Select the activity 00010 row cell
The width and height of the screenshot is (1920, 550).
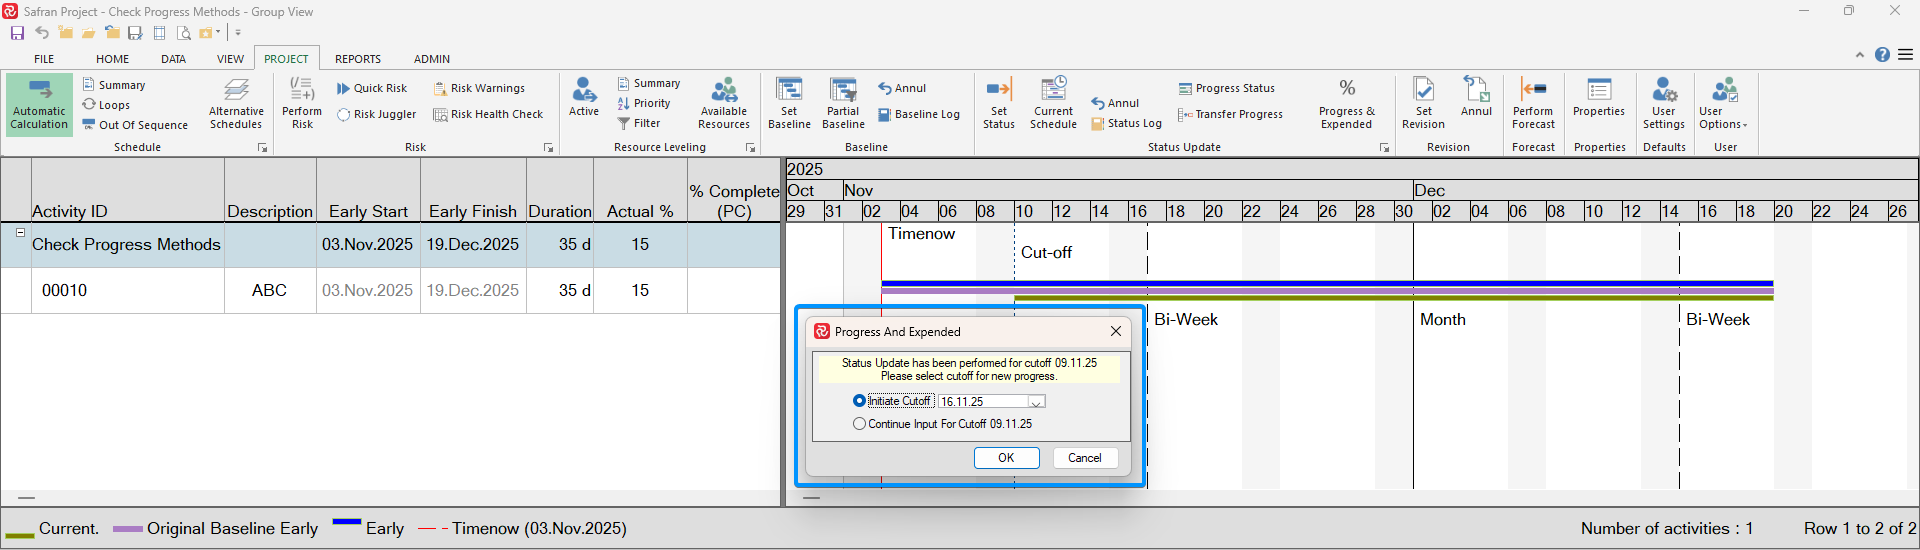(x=65, y=291)
